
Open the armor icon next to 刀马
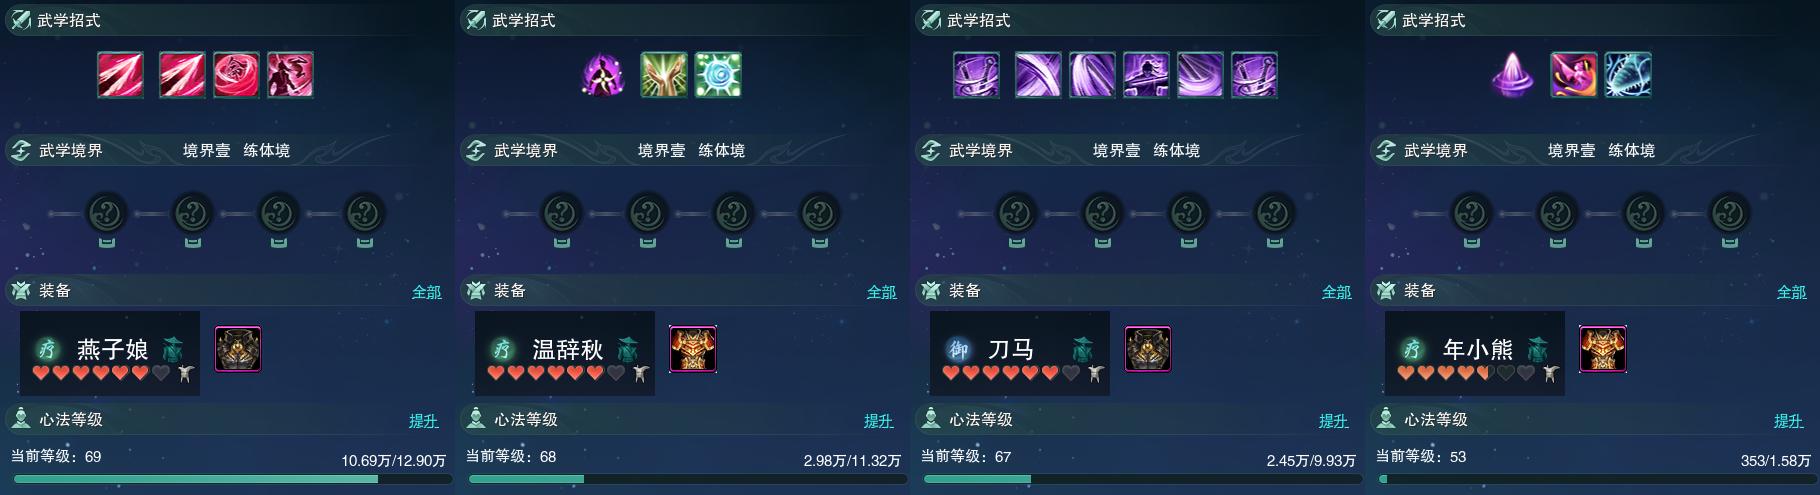coord(1148,349)
